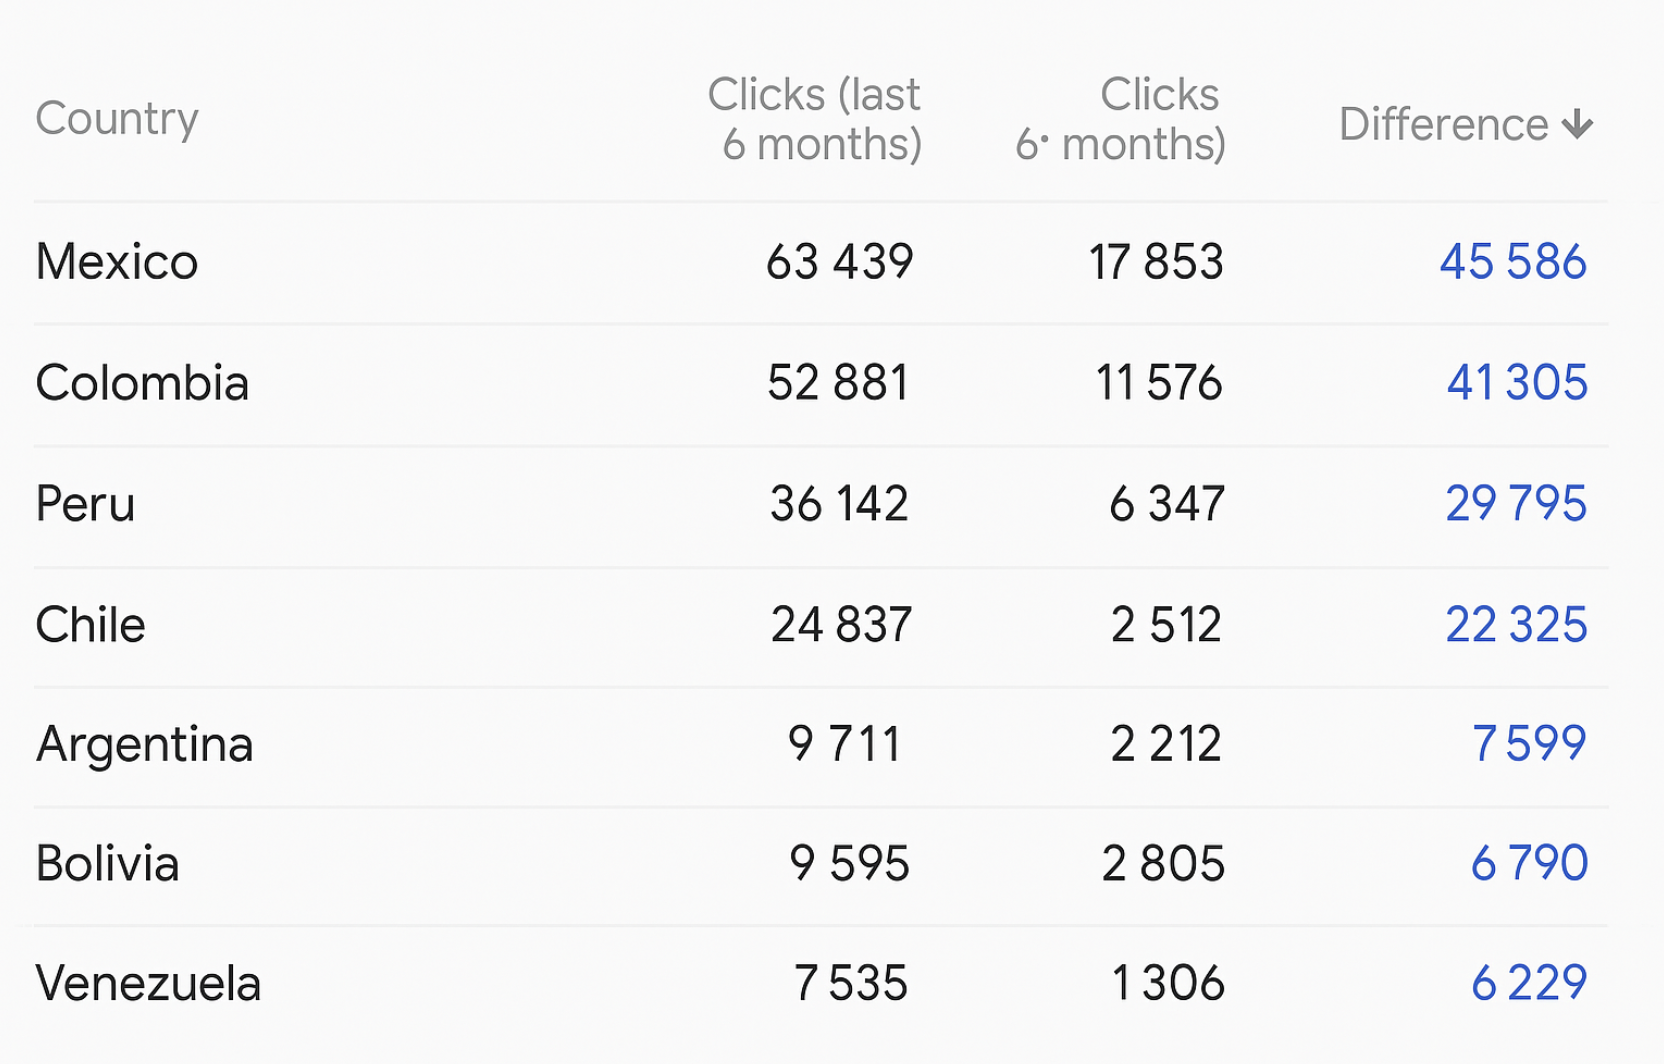Click the Chile country name
This screenshot has width=1664, height=1064.
point(90,625)
